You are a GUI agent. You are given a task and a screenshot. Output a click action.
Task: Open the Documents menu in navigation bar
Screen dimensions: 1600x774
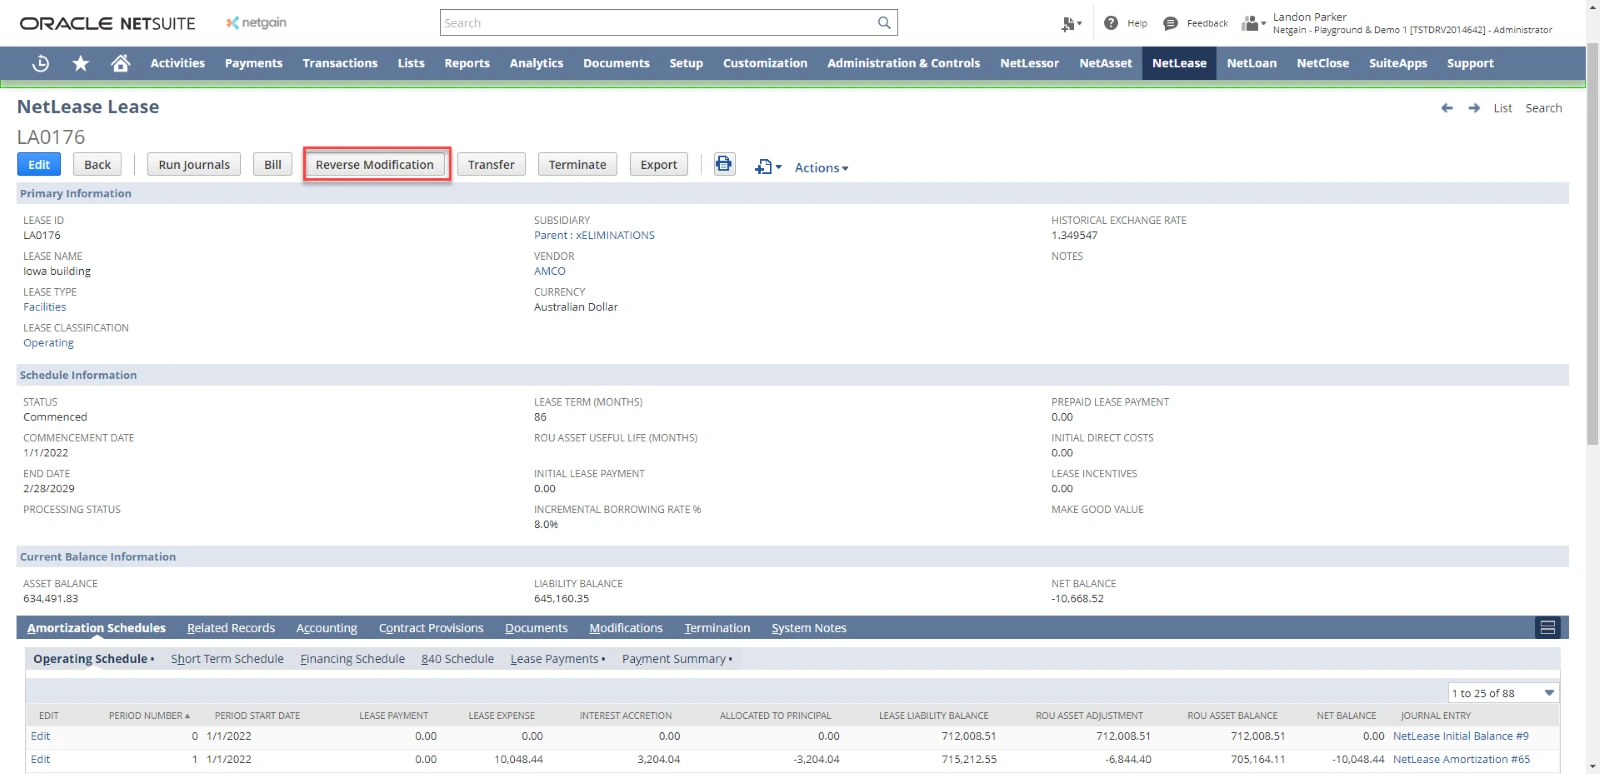click(616, 63)
